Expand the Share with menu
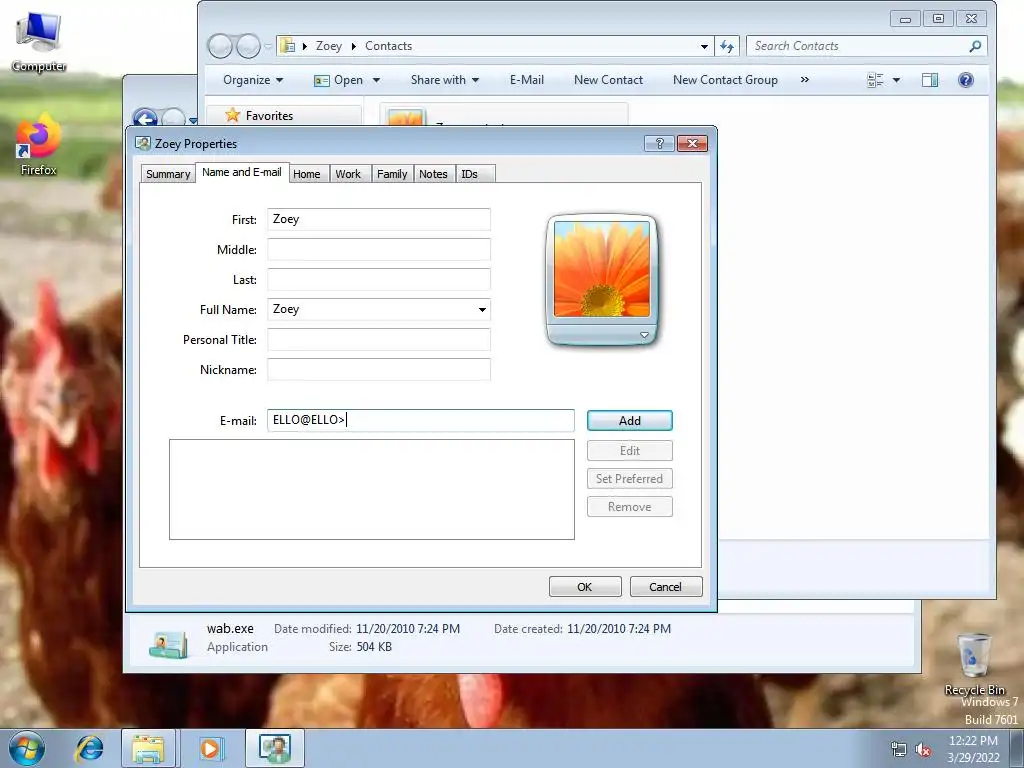This screenshot has height=768, width=1024. 445,80
